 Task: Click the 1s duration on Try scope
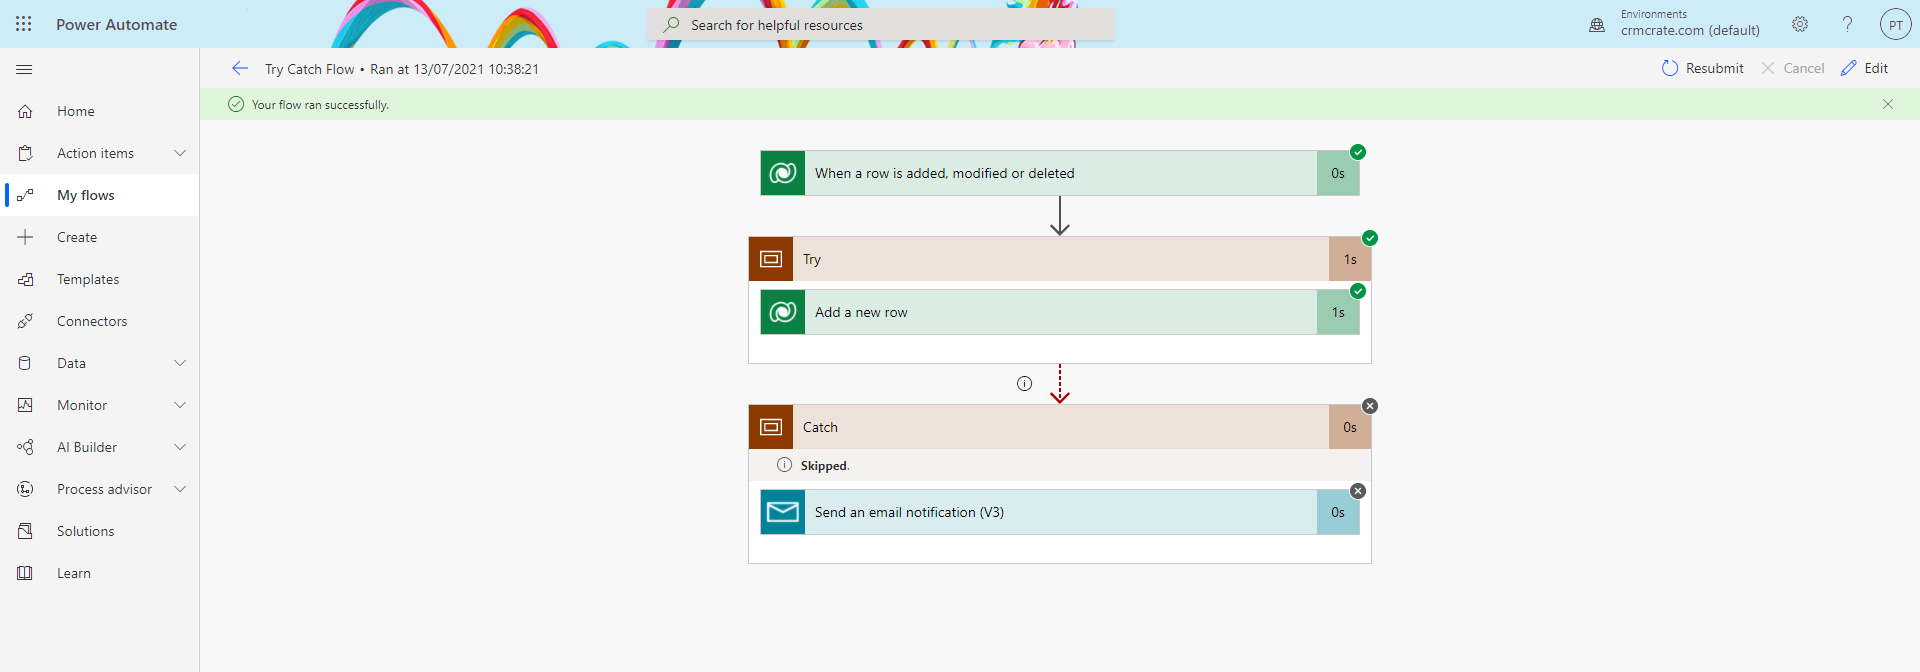(1350, 259)
